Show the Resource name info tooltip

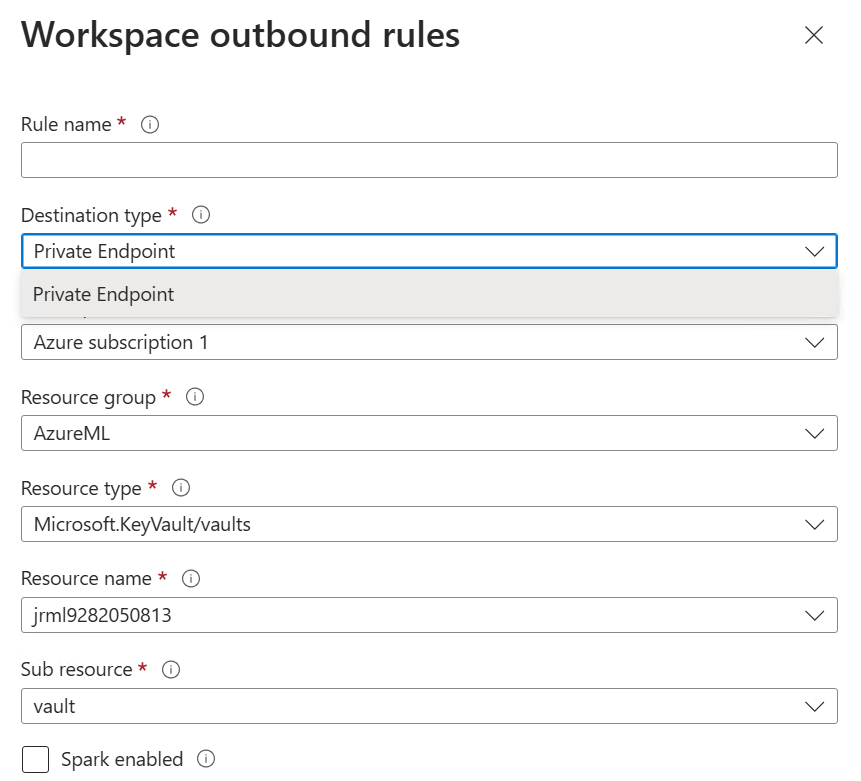point(191,579)
